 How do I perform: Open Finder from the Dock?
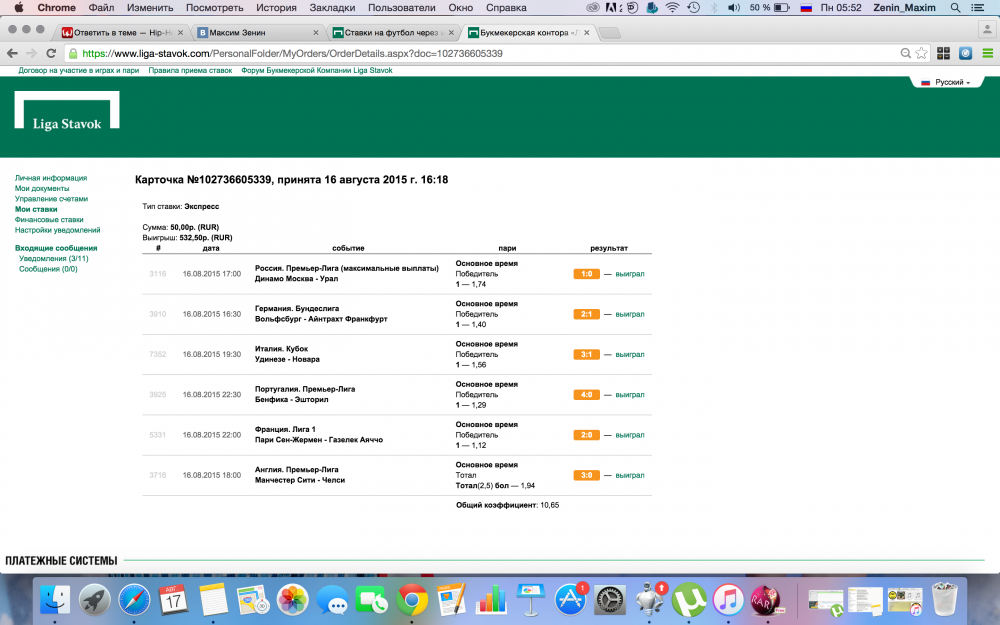55,600
